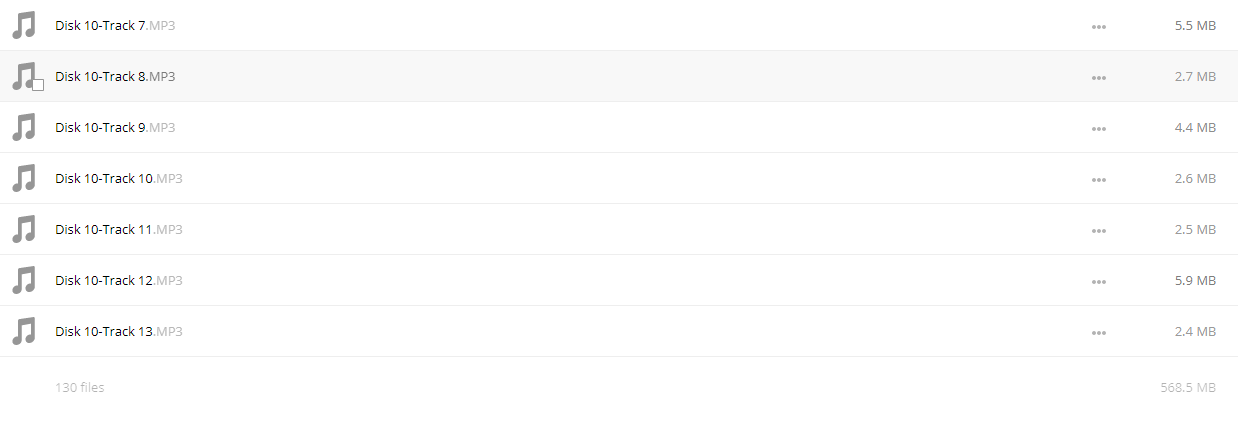The height and width of the screenshot is (436, 1238).
Task: Select the Disk 10-Track 13.MP3 filename
Action: (119, 332)
